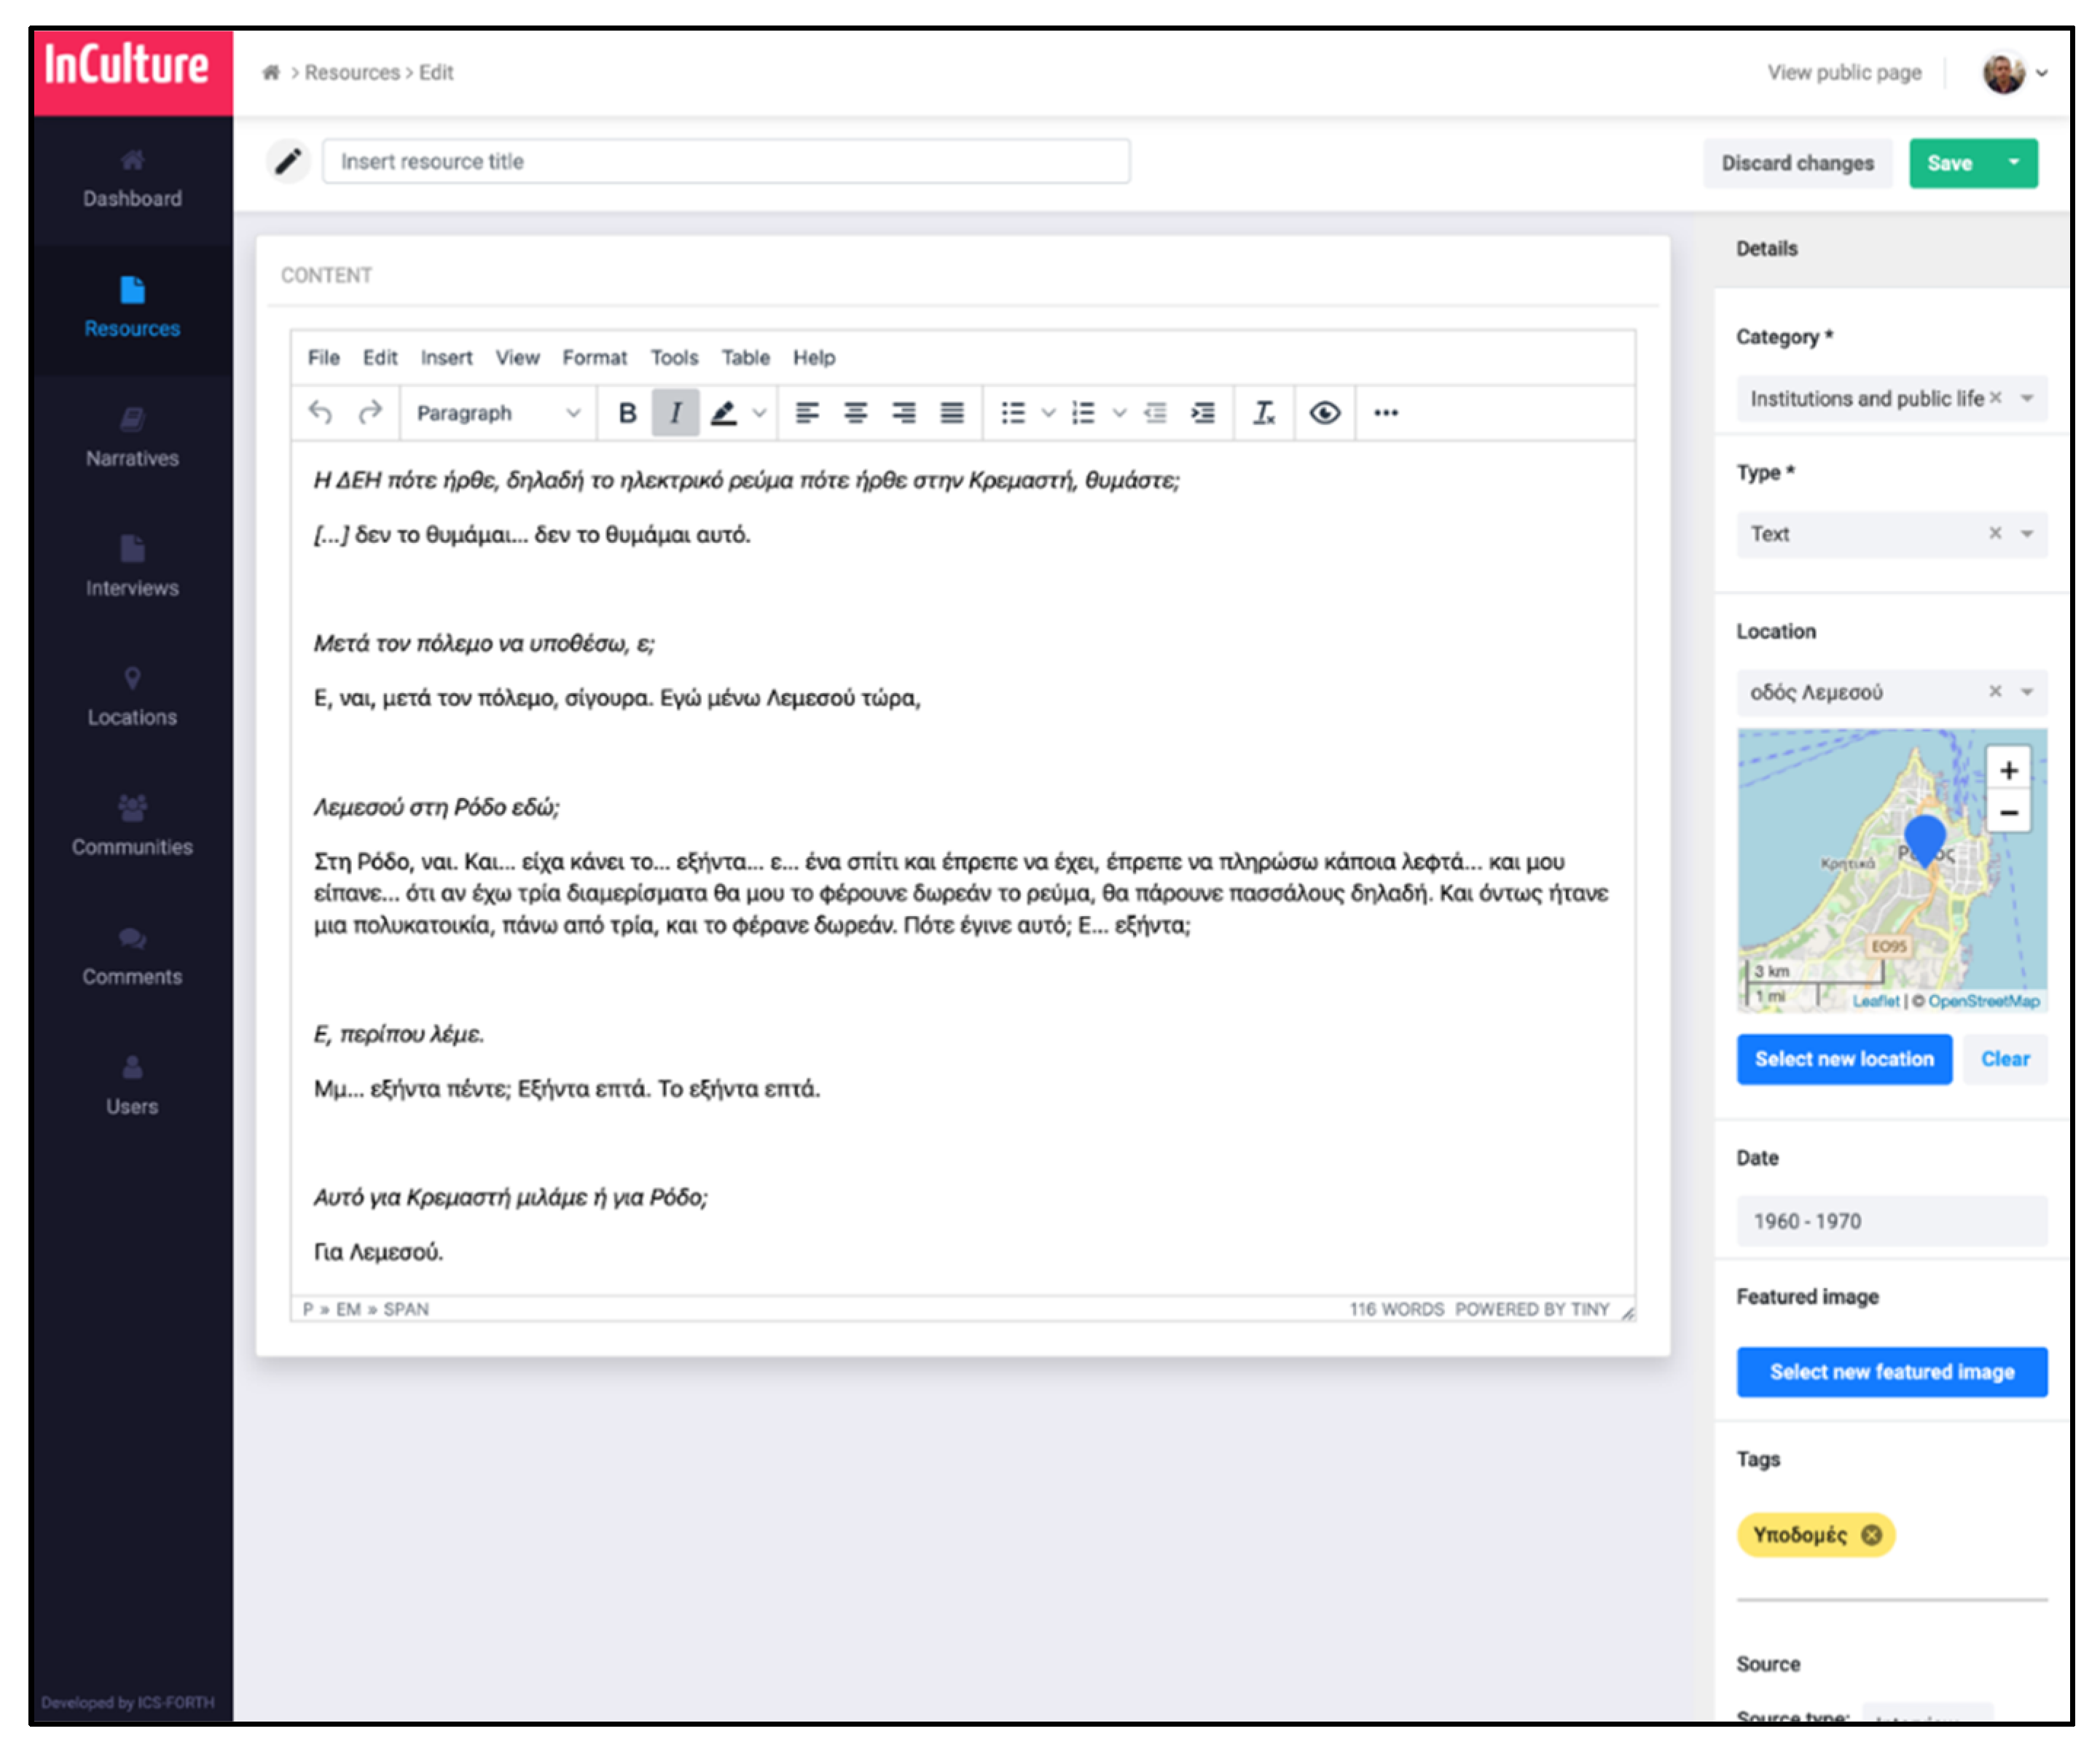Justify the paragraph text
This screenshot has height=1750, width=2100.
tap(952, 413)
